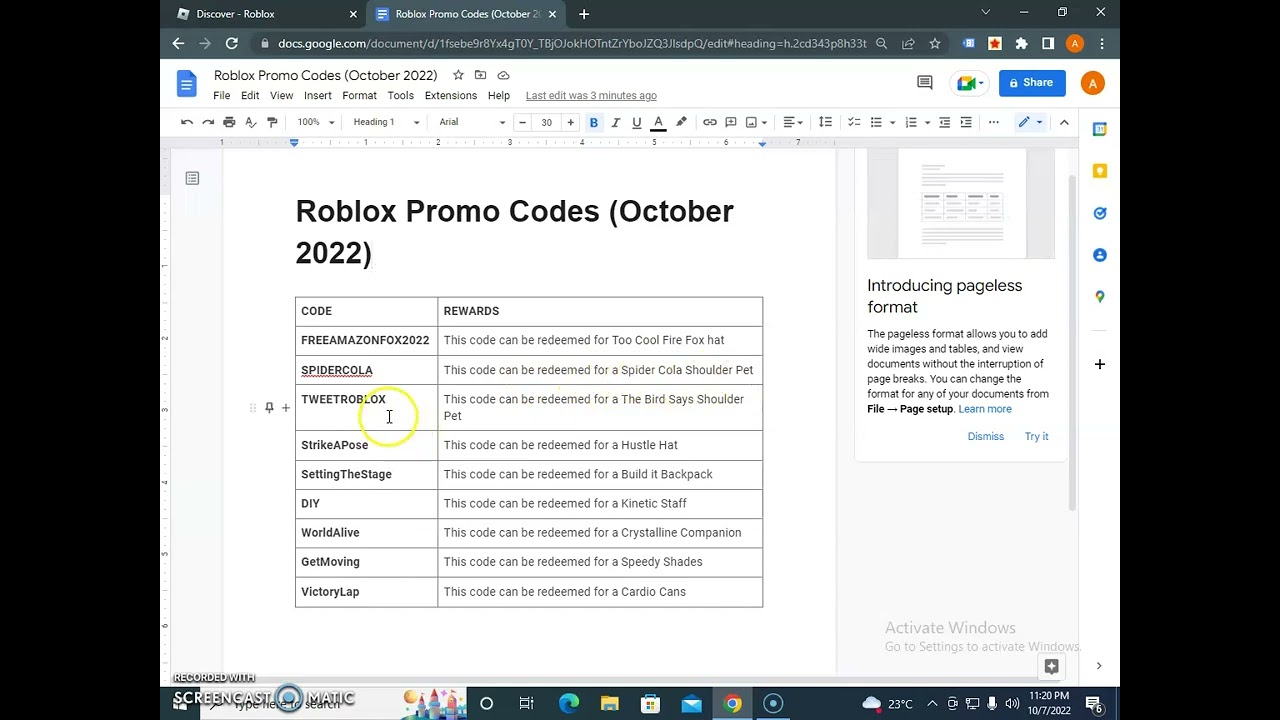Open the Insert image dropdown
1280x720 pixels.
(756, 122)
